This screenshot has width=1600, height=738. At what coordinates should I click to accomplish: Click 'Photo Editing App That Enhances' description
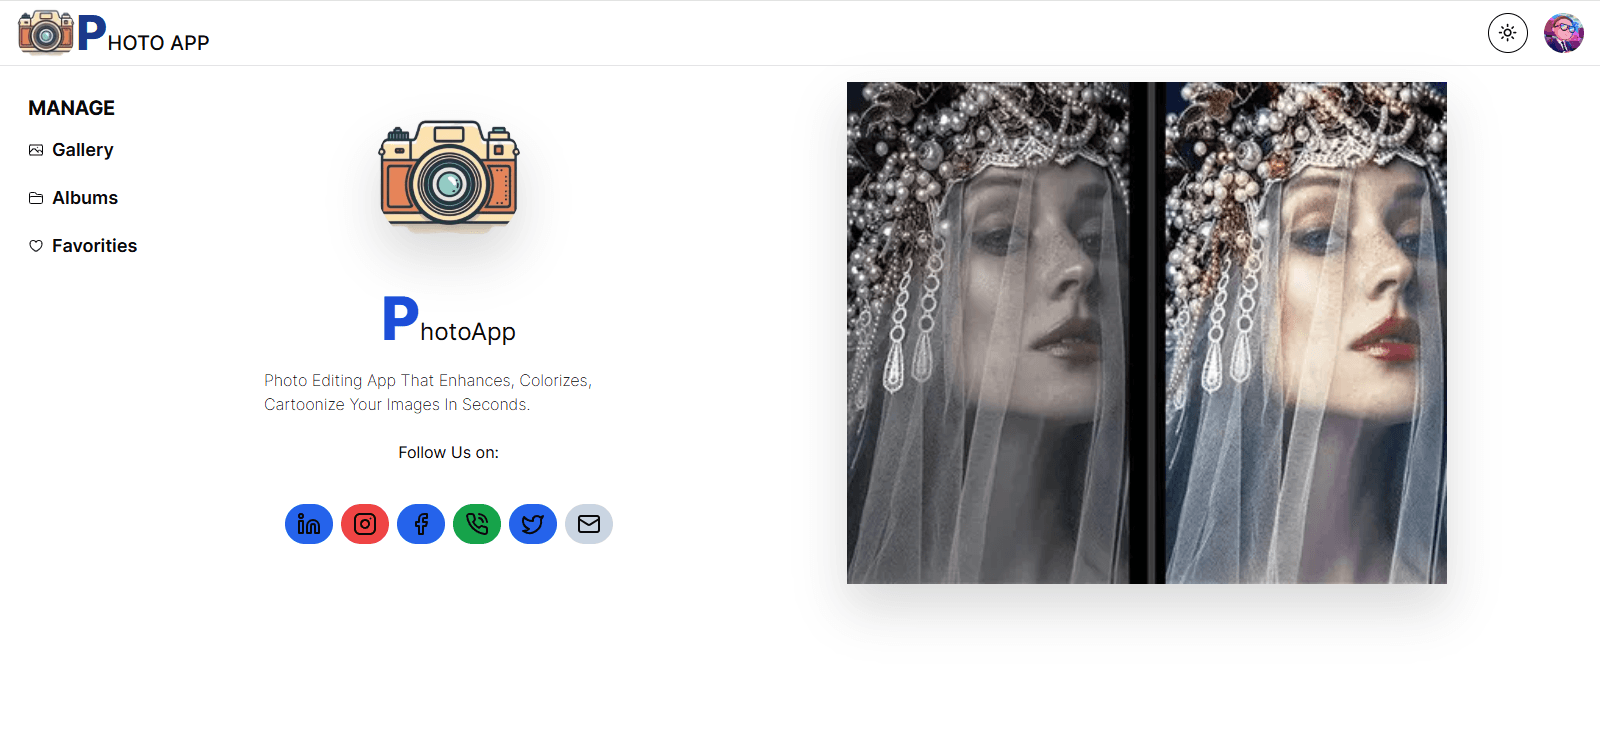(428, 393)
